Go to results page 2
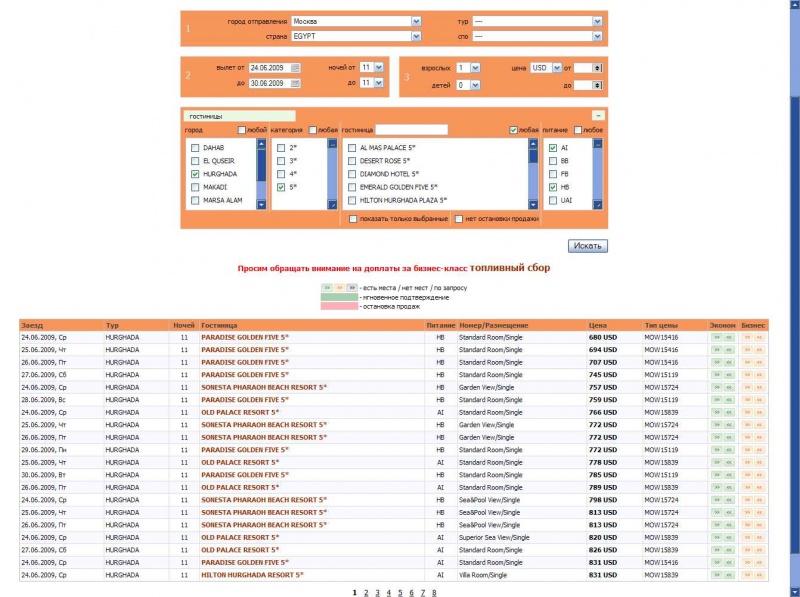Viewport: 800px width, 597px height. pyautogui.click(x=366, y=592)
